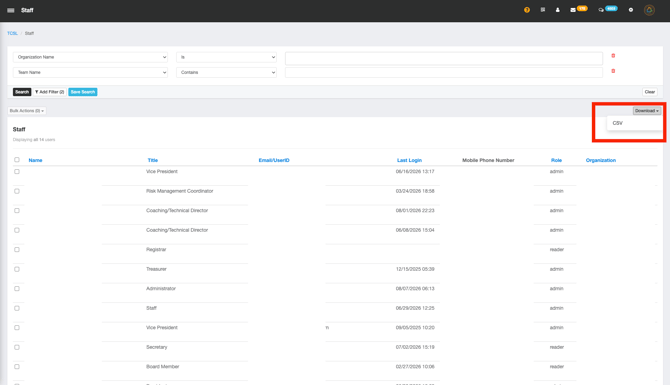The image size is (670, 385).
Task: Open the orange help question-mark icon
Action: [527, 10]
